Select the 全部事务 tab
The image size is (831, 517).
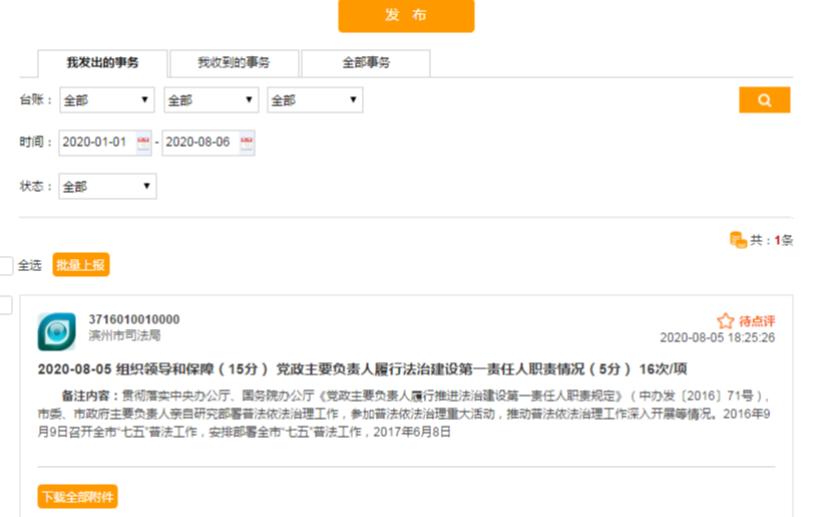point(366,63)
